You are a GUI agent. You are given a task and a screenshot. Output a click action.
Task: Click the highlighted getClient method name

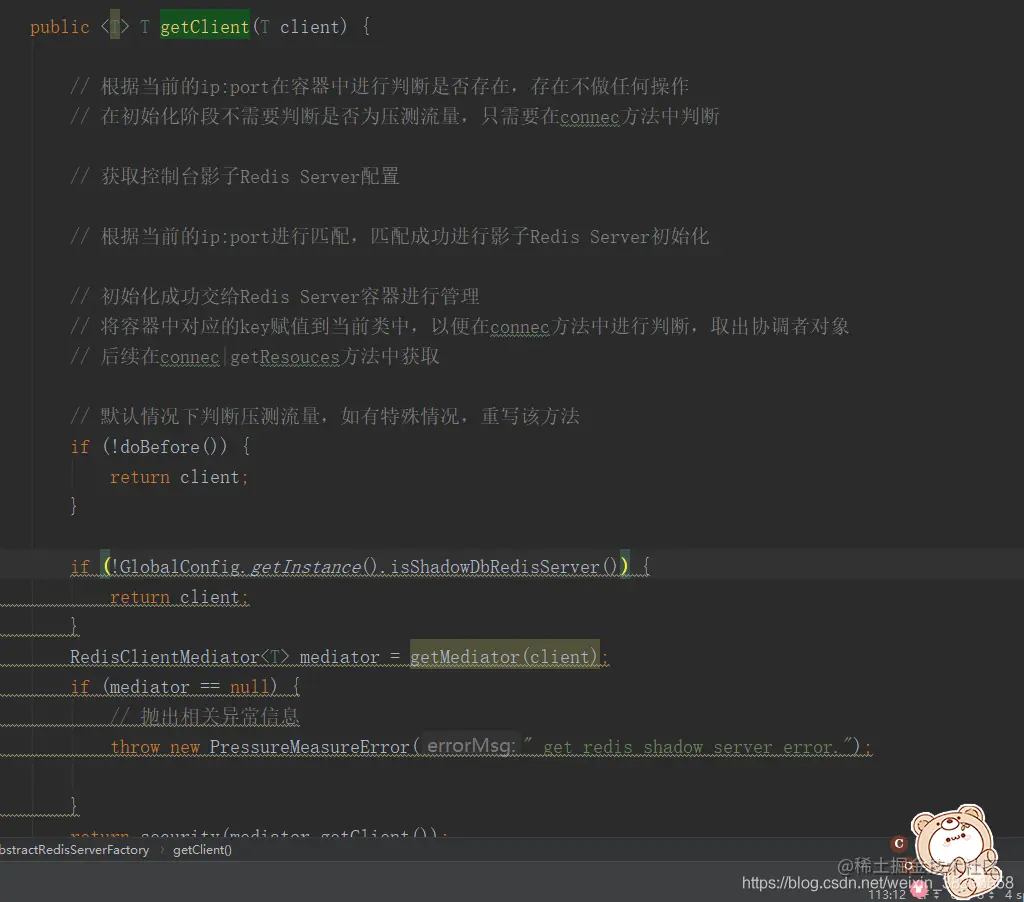point(204,26)
